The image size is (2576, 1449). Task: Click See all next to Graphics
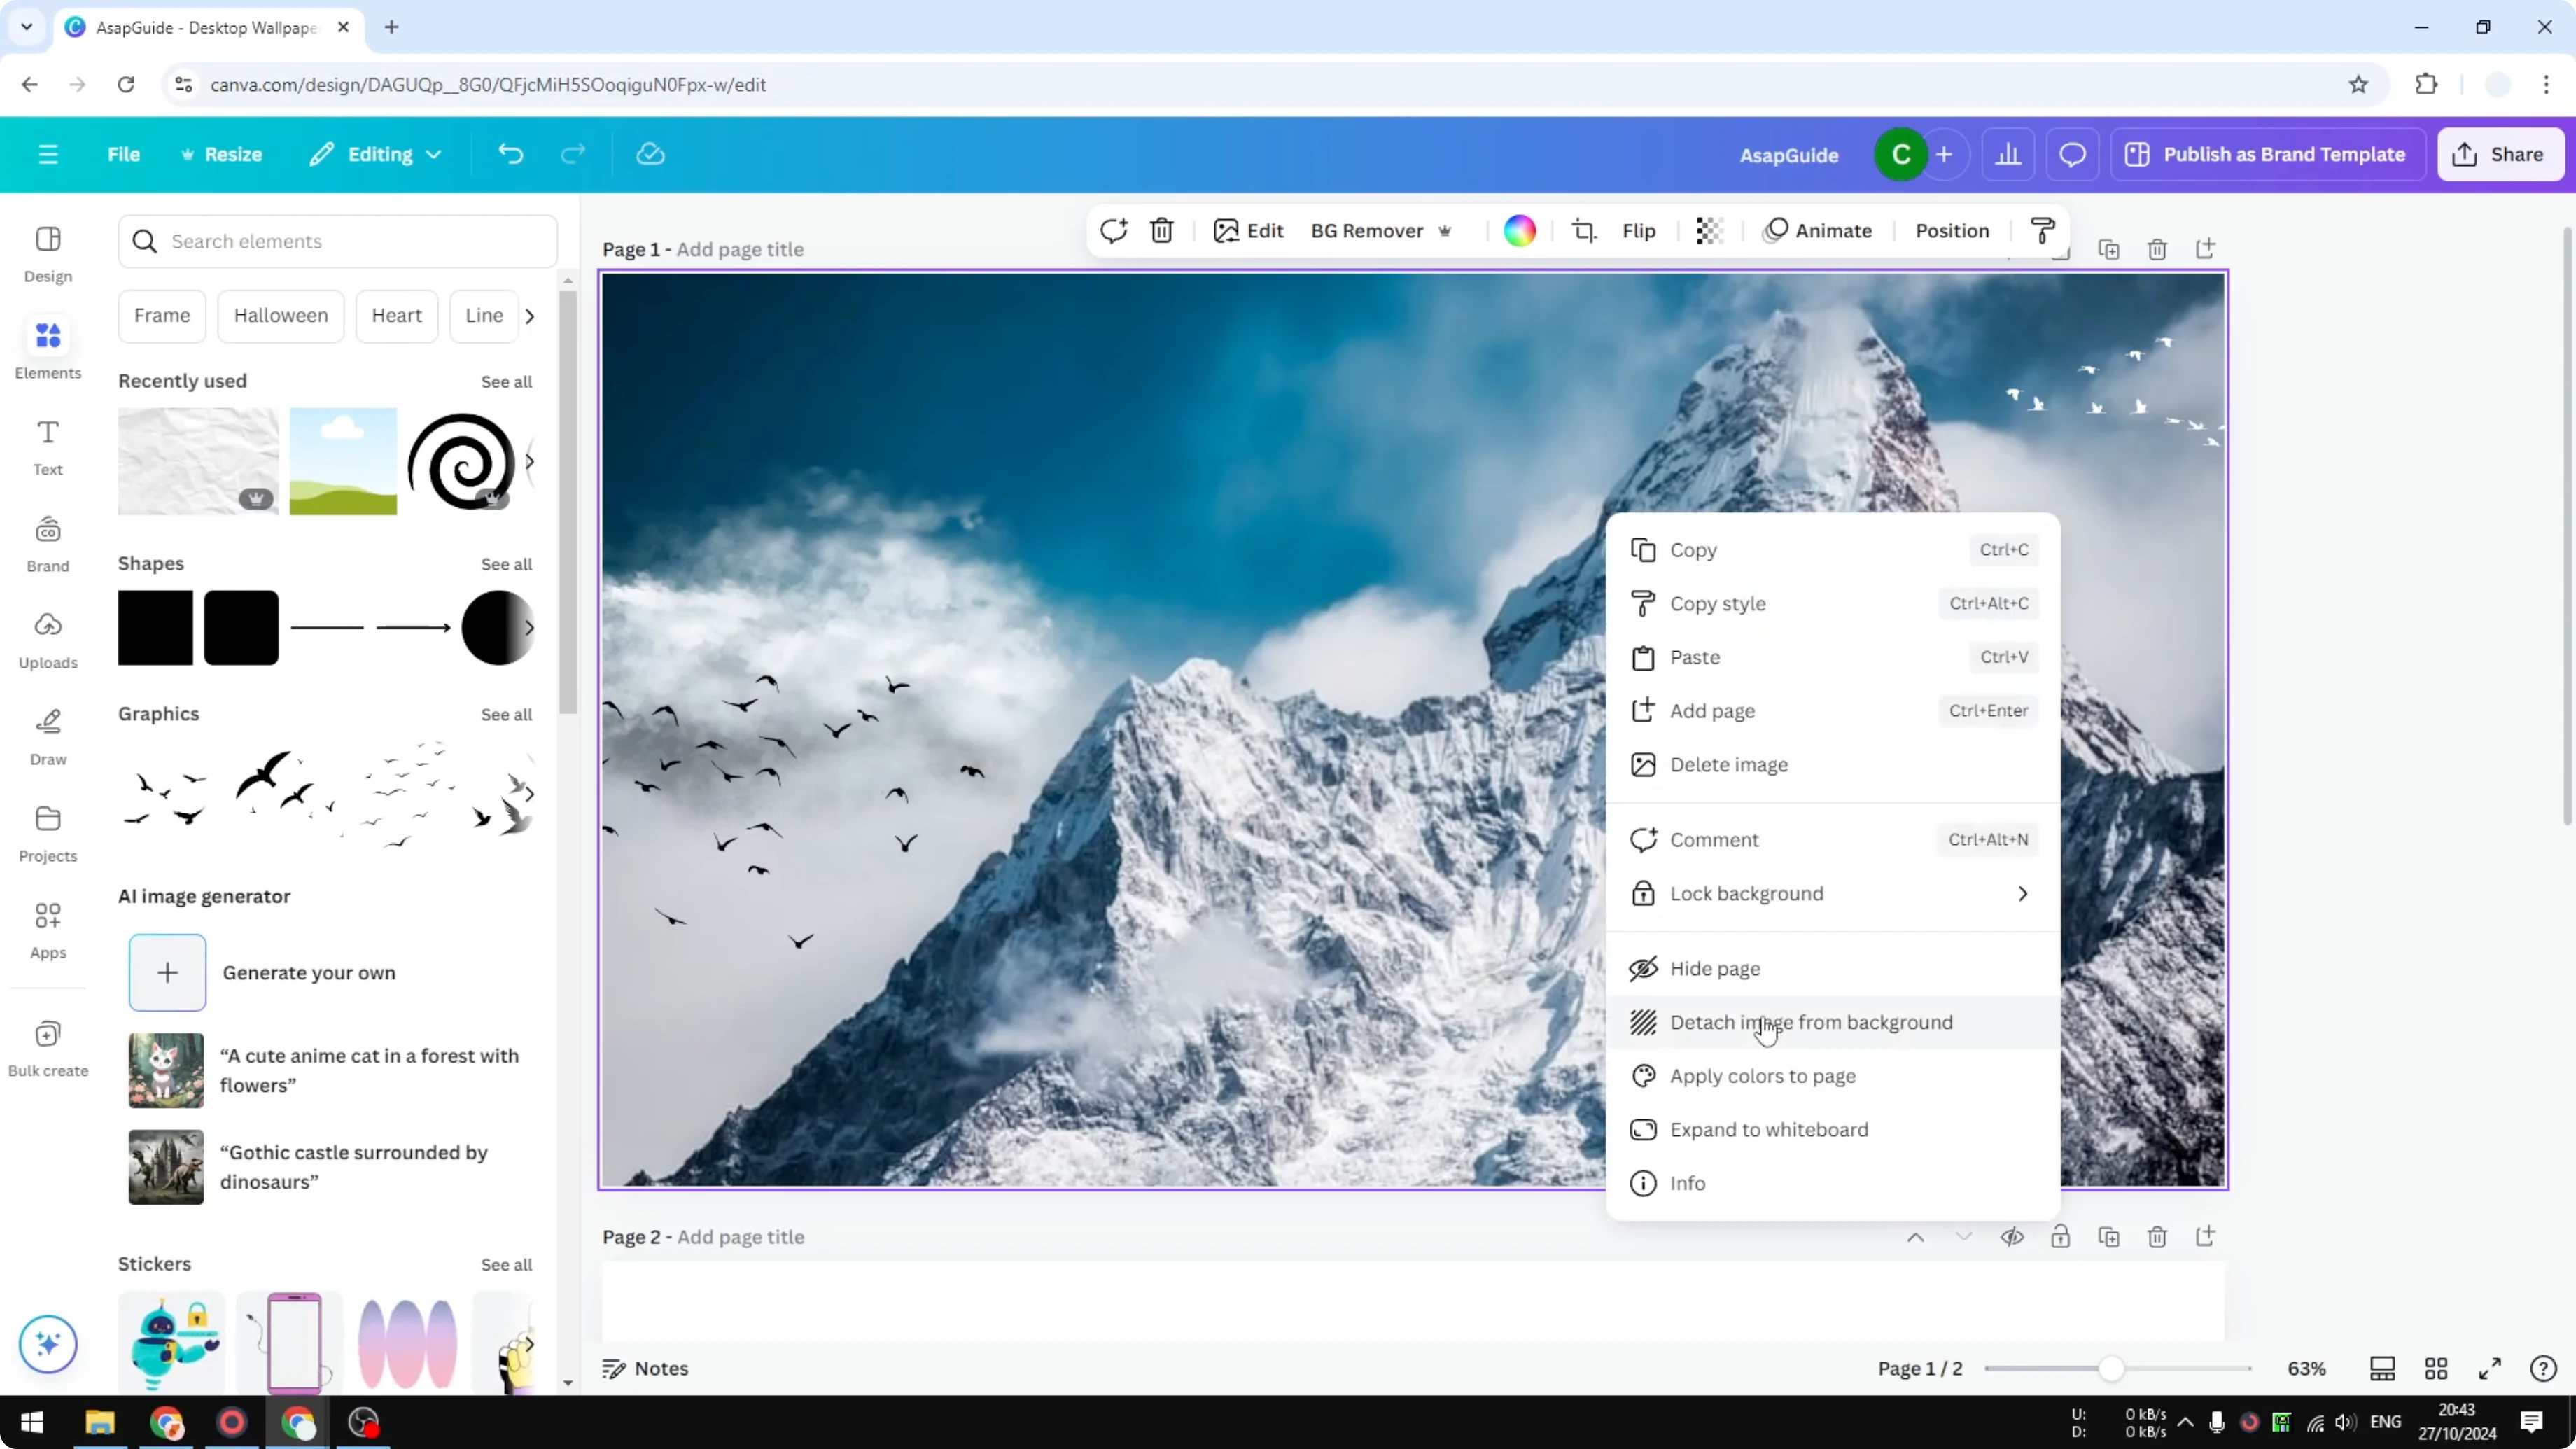[x=506, y=714]
